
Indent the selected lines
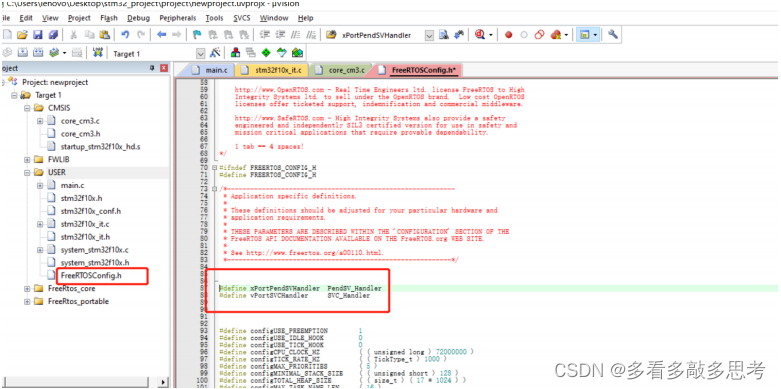click(x=265, y=35)
